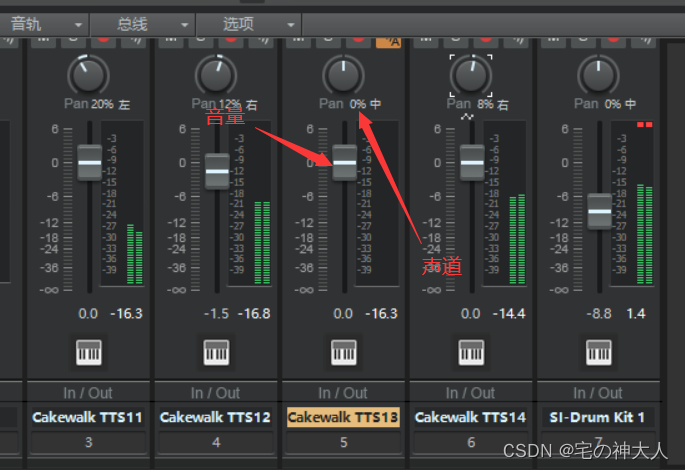Click the volume fader handle on Cakewalk TTS12
Viewport: 685px width, 470px height.
[217, 171]
